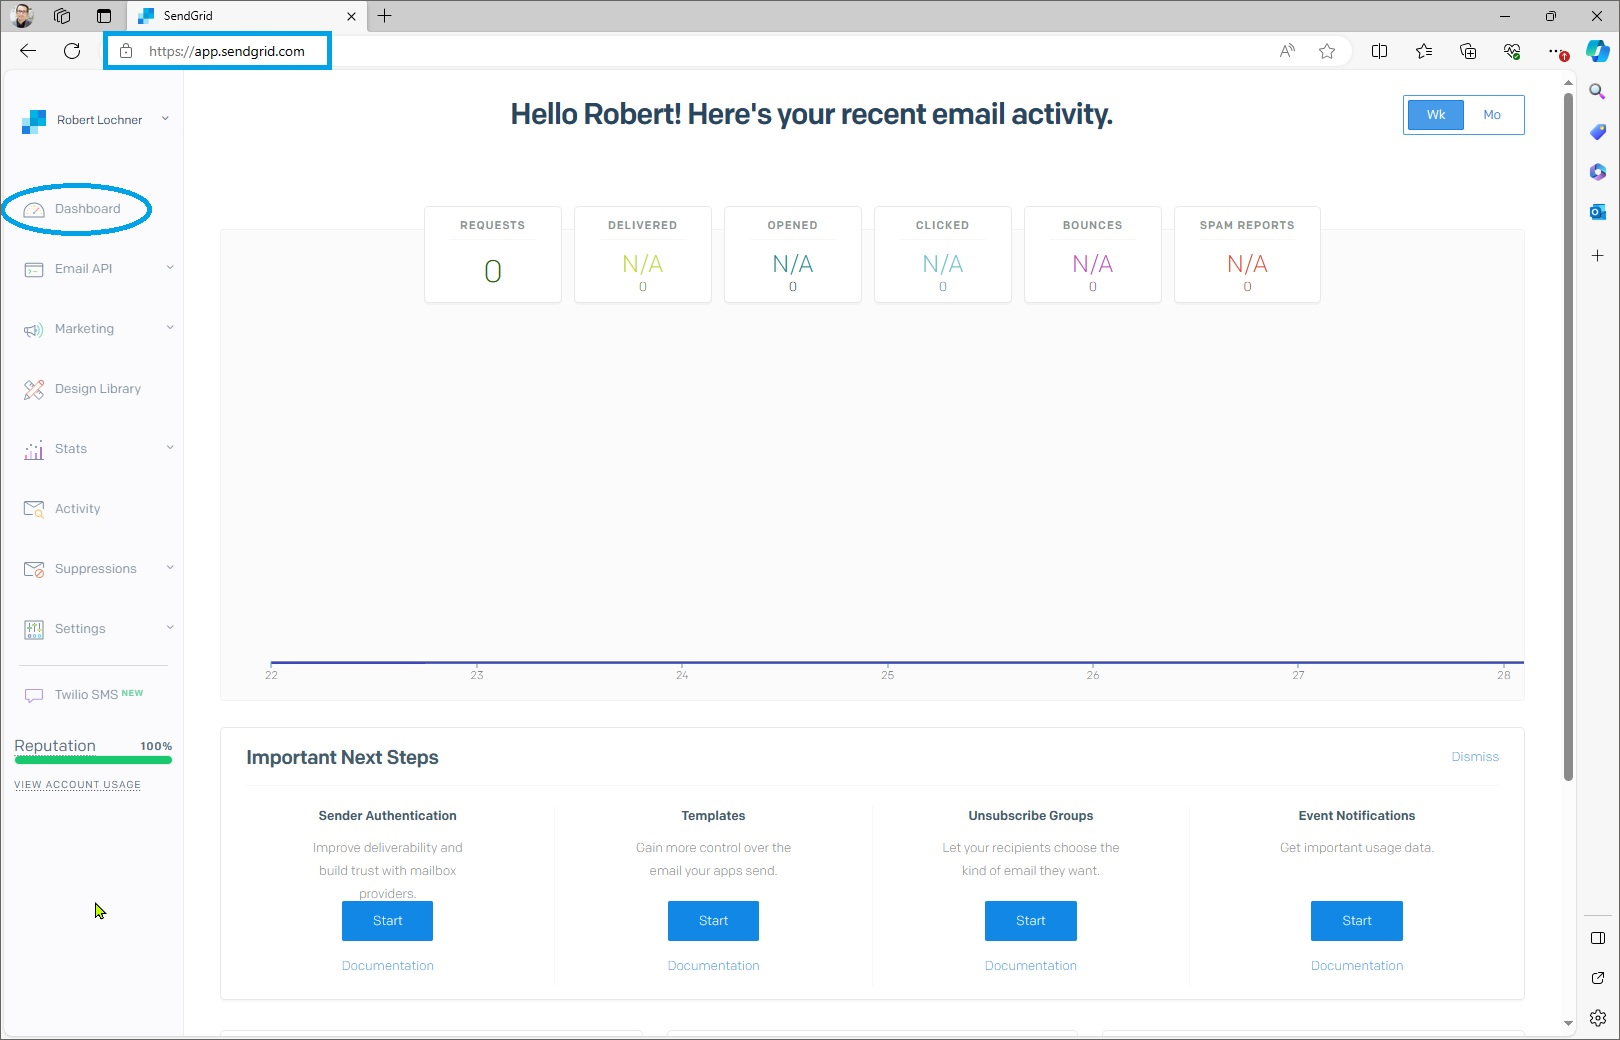Open the Twilio SMS menu item
The width and height of the screenshot is (1620, 1040).
click(x=86, y=695)
